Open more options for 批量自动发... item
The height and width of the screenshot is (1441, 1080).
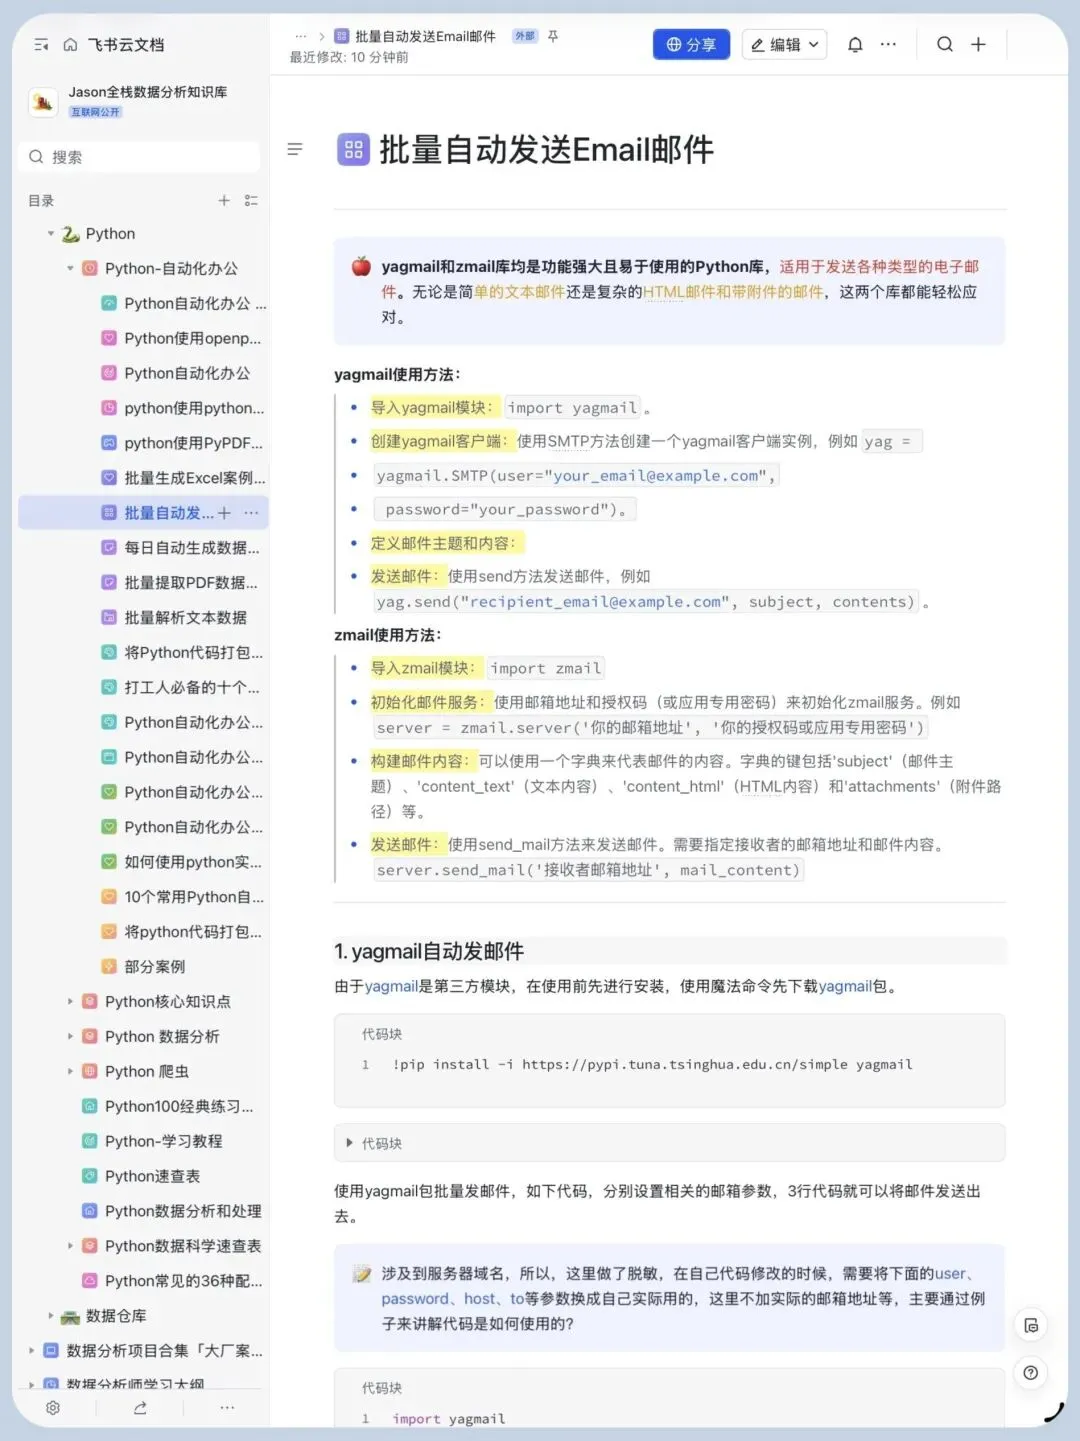(x=251, y=513)
